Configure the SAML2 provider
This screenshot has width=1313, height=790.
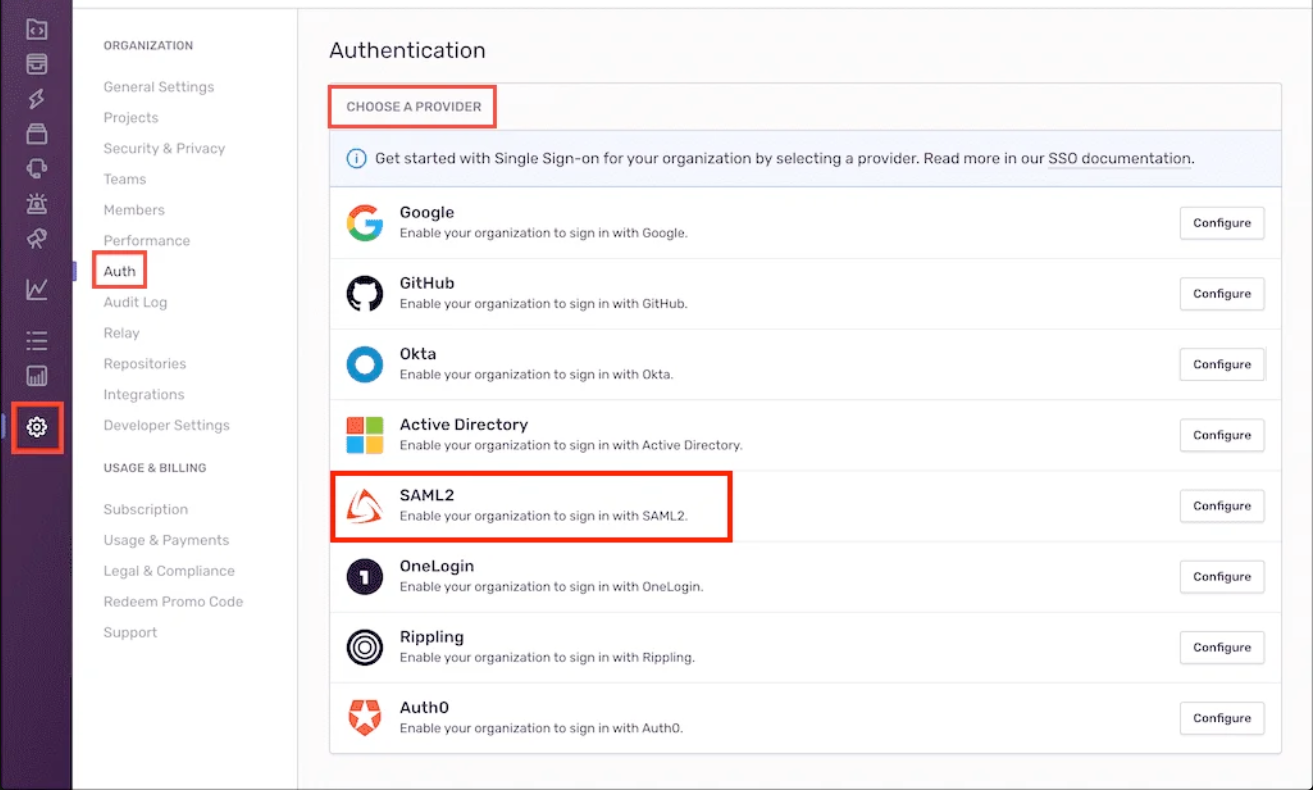[1222, 506]
